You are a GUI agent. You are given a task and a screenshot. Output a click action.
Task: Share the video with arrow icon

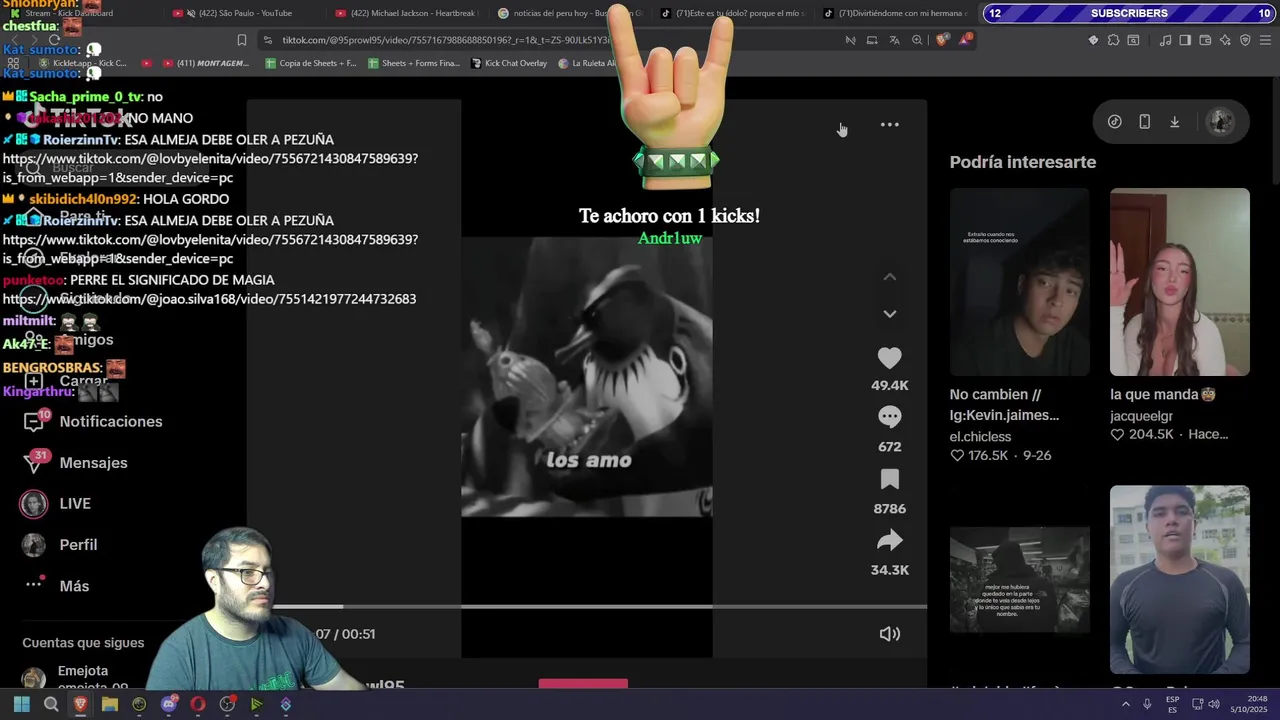point(889,541)
